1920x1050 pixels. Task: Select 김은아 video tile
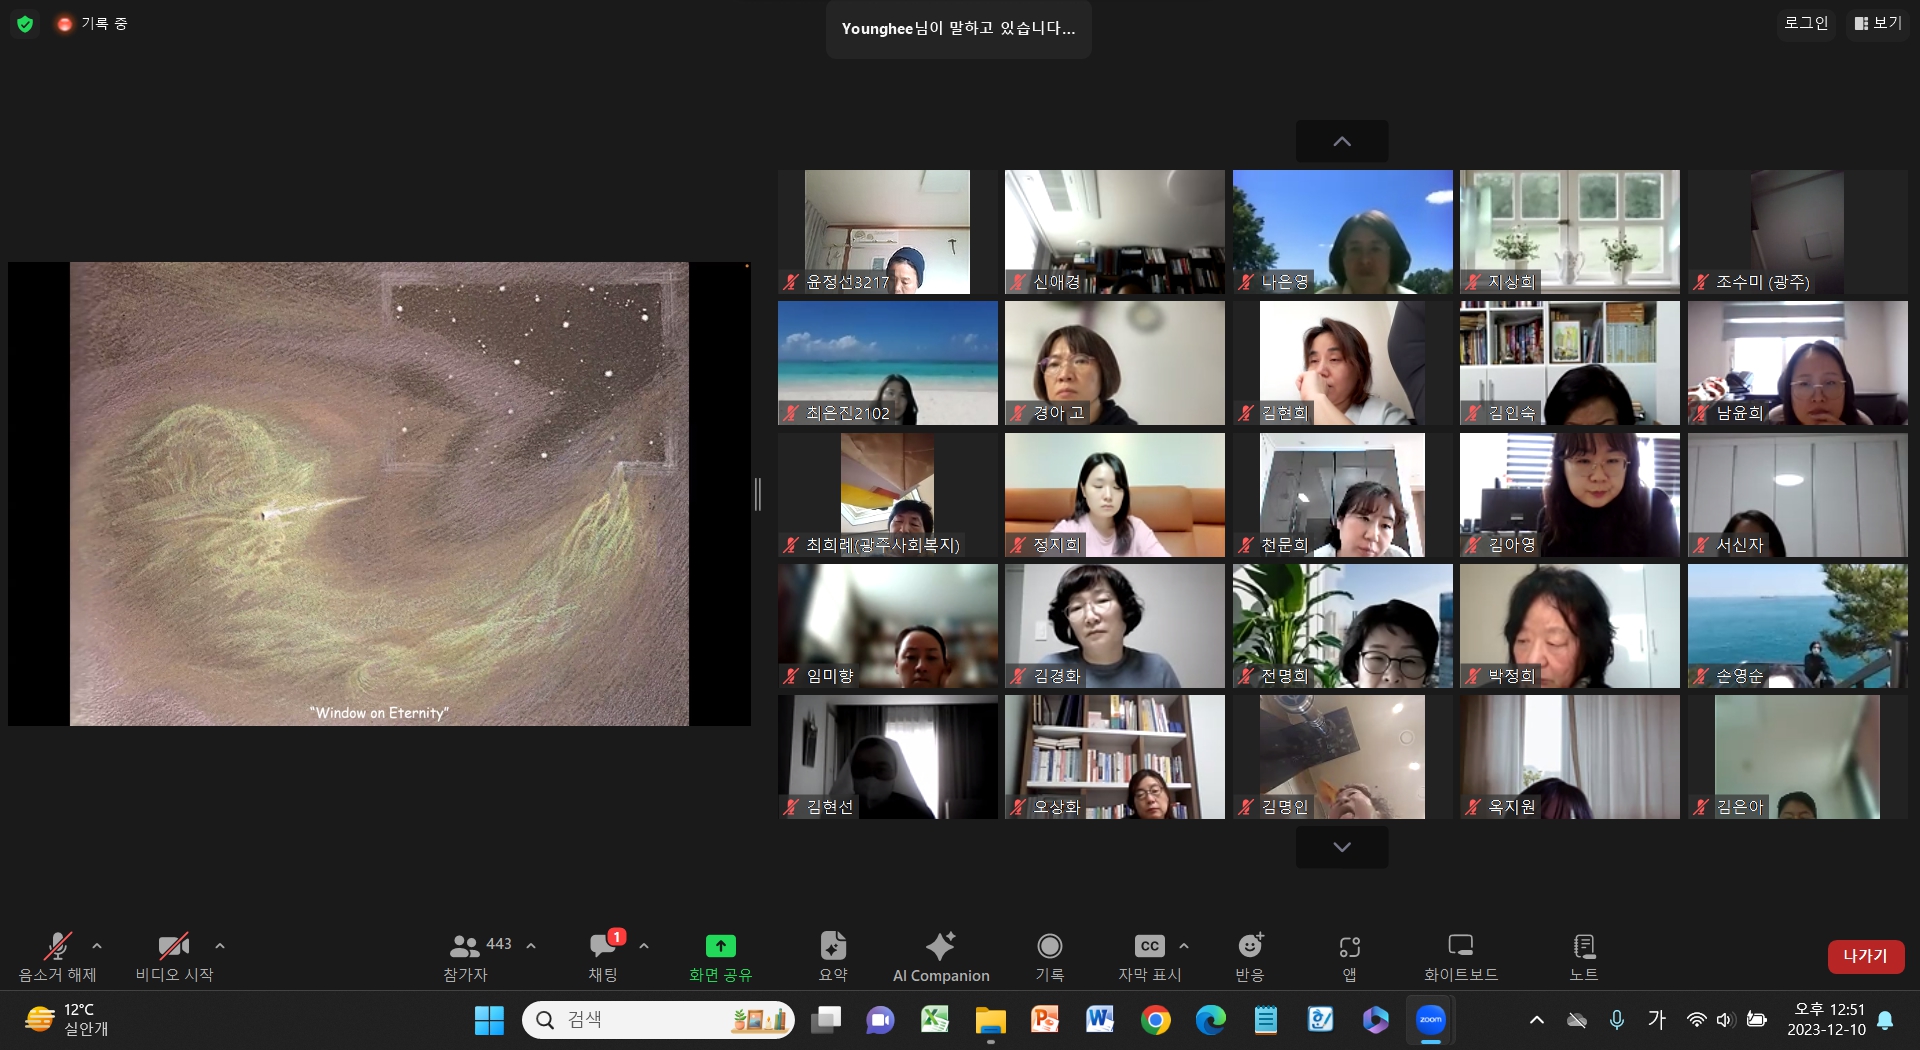tap(1798, 757)
